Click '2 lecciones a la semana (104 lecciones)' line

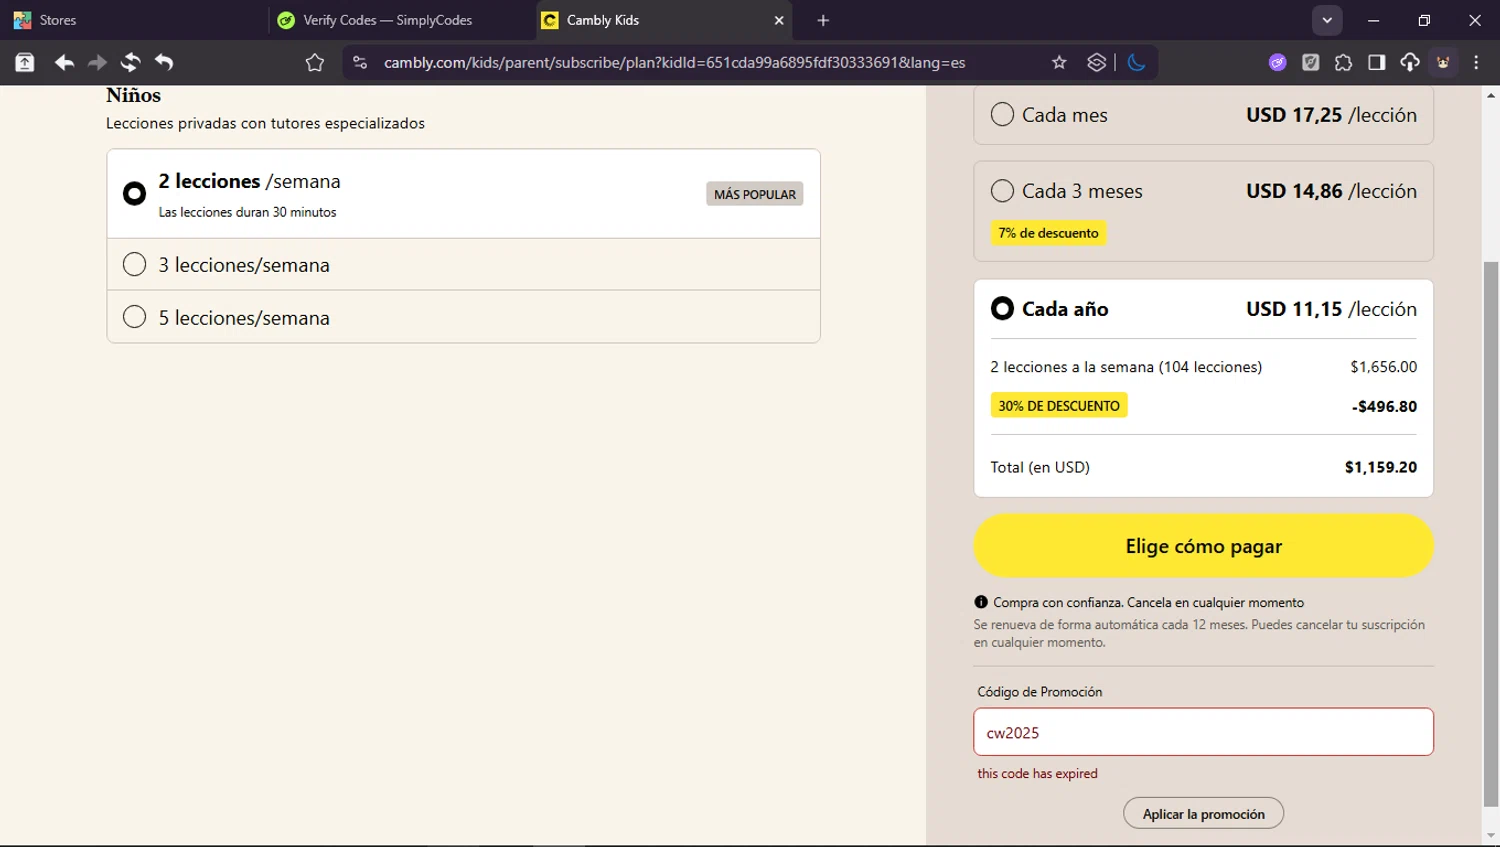click(1126, 367)
